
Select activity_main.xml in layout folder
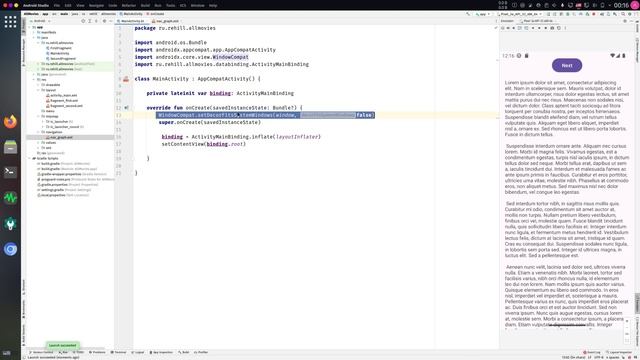tap(63, 96)
